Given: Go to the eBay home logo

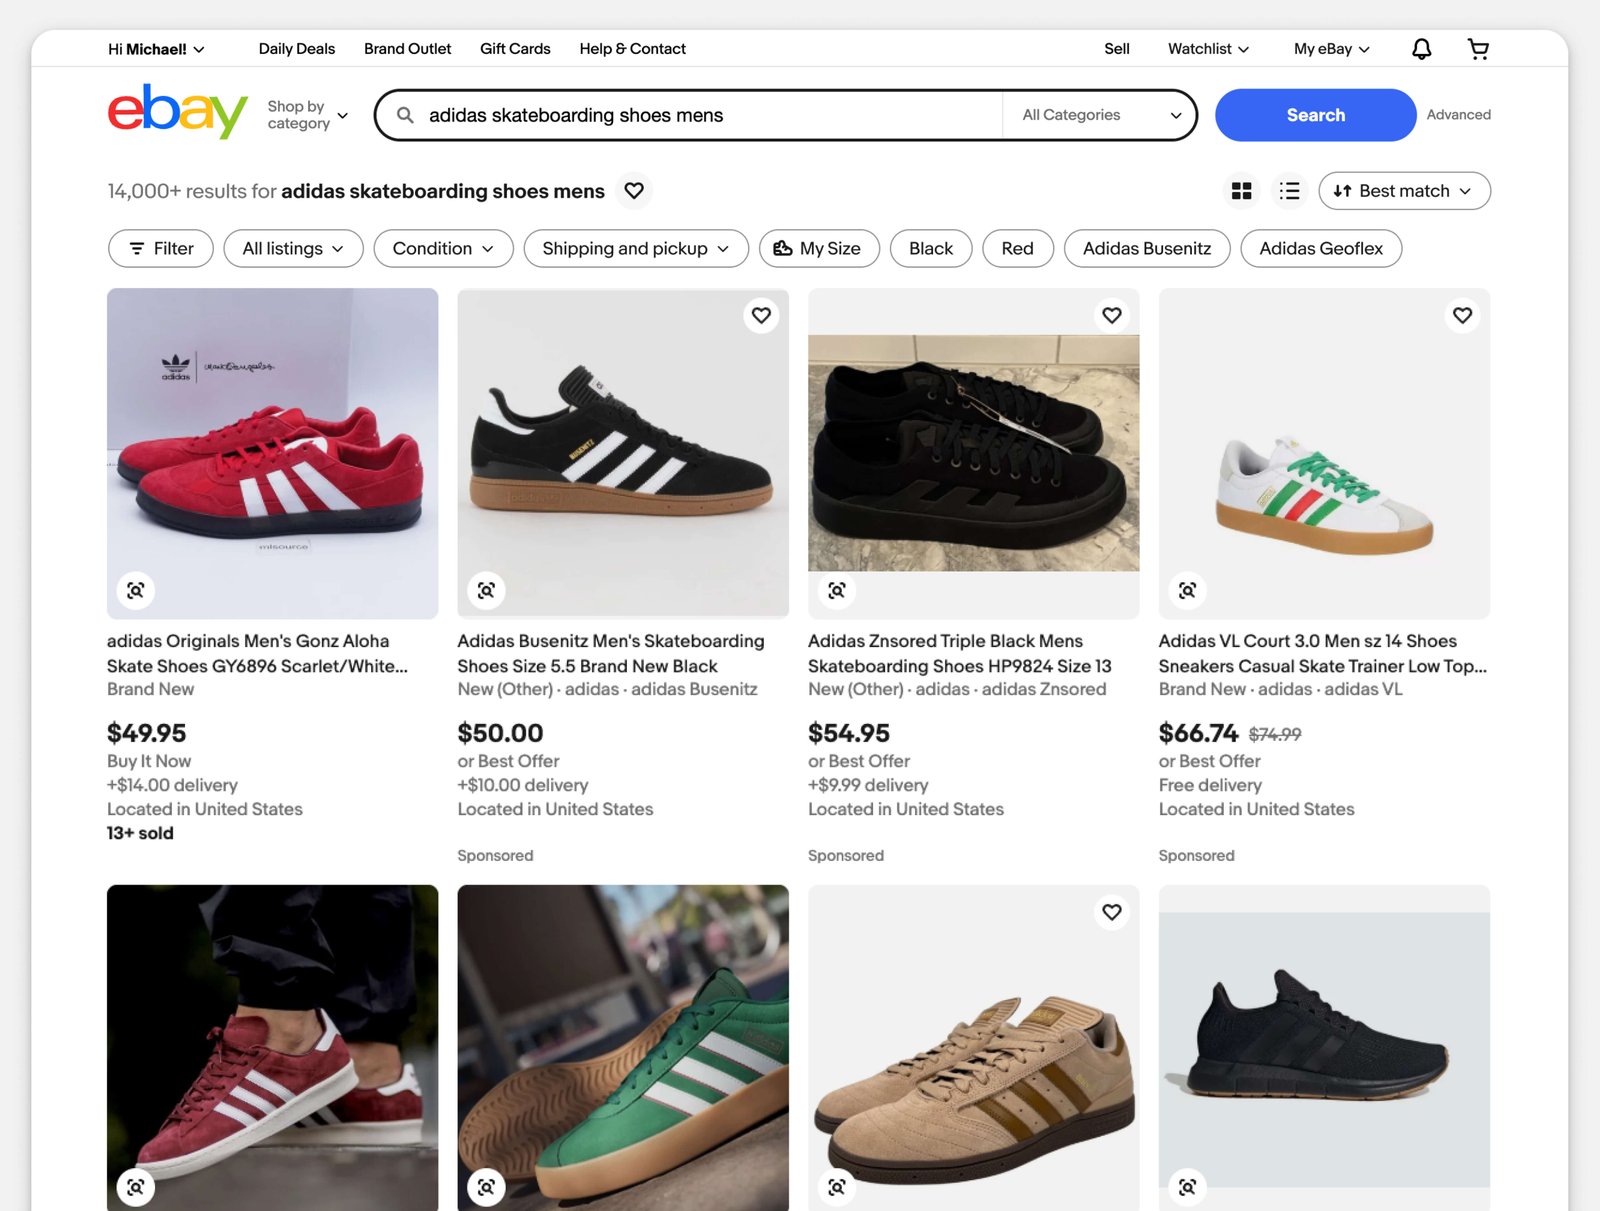Looking at the screenshot, I should [x=177, y=112].
